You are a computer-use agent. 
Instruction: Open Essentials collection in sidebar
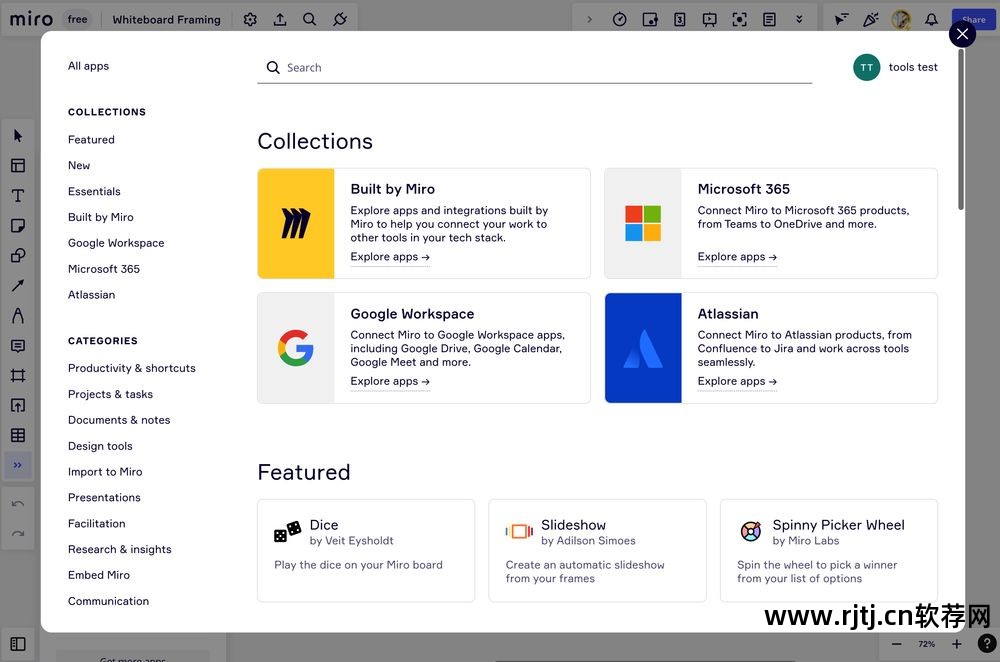[x=94, y=191]
